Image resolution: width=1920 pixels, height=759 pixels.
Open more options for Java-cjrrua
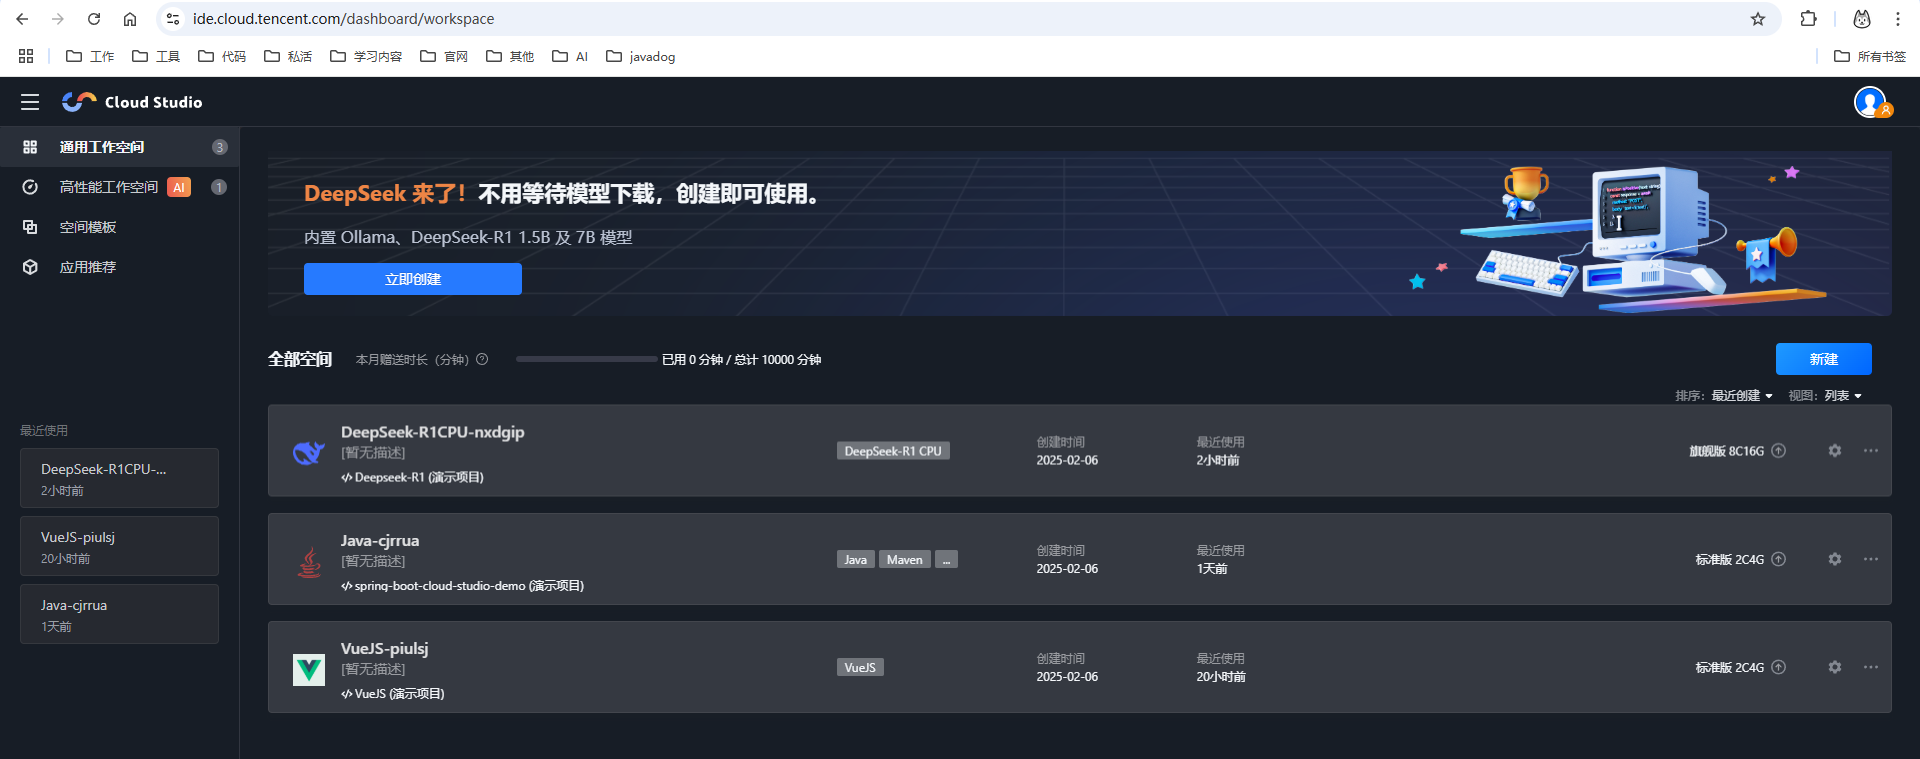pyautogui.click(x=1871, y=559)
